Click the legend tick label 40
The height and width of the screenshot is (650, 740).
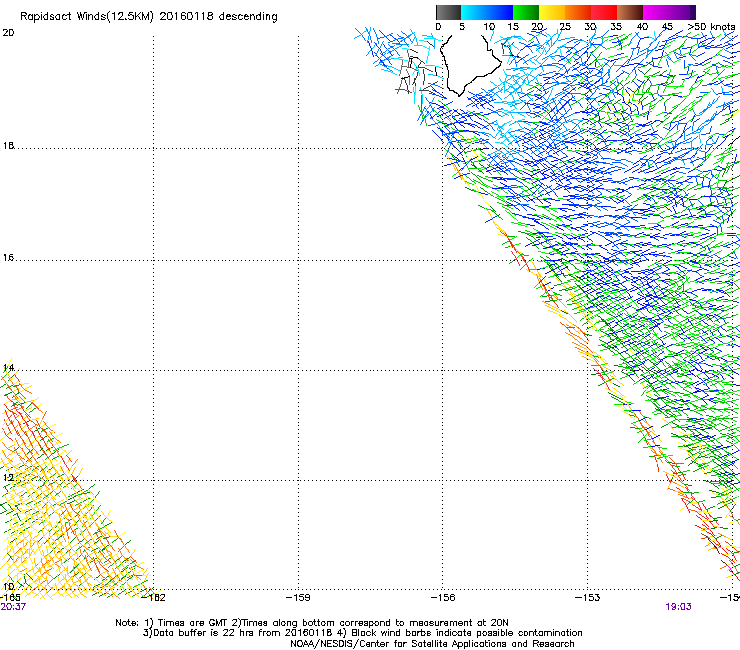(x=642, y=27)
